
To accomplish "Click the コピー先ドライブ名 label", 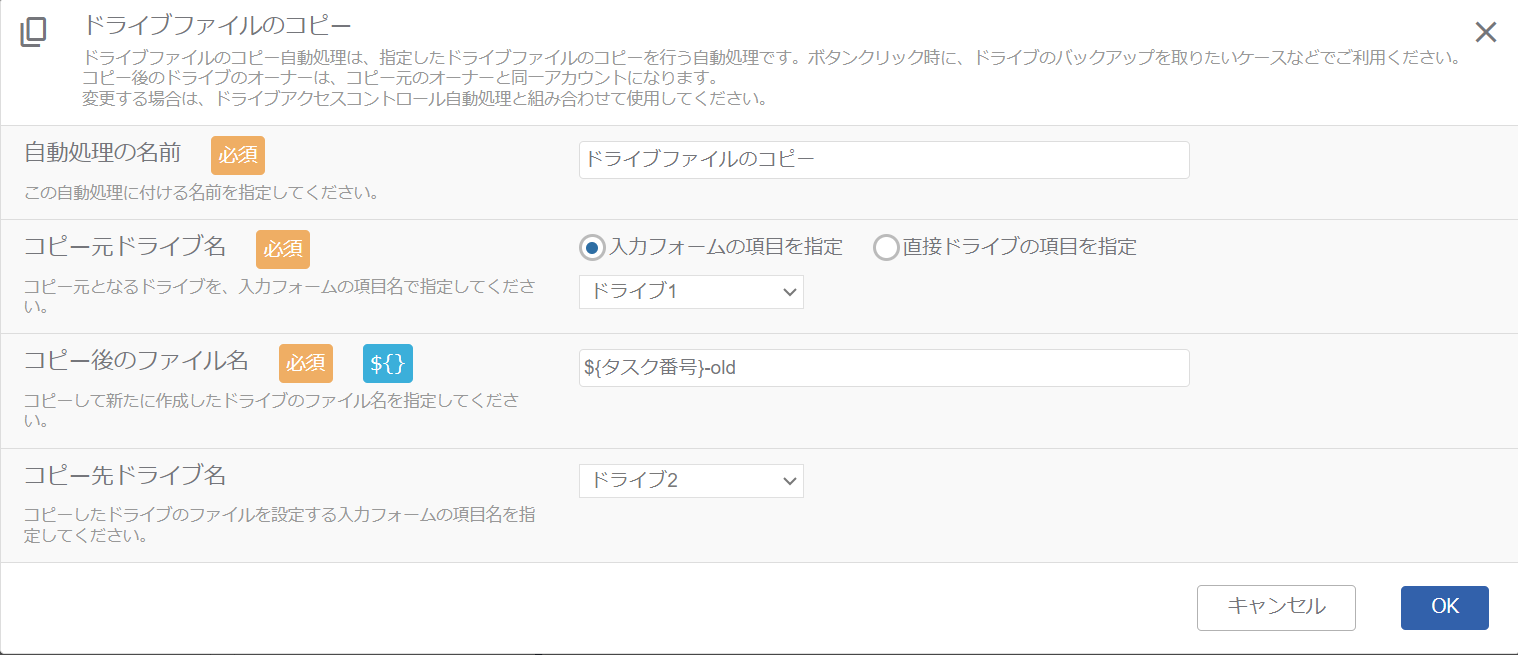I will pyautogui.click(x=125, y=475).
